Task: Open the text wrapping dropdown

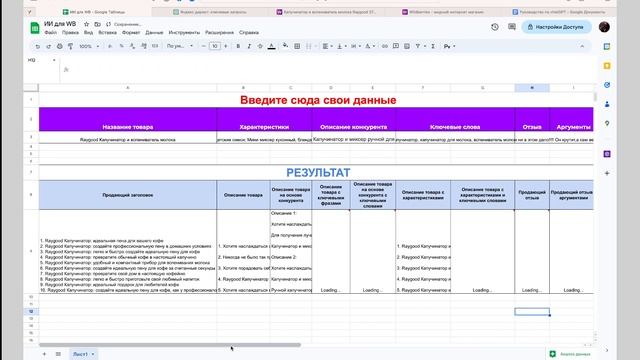Action: [356, 47]
